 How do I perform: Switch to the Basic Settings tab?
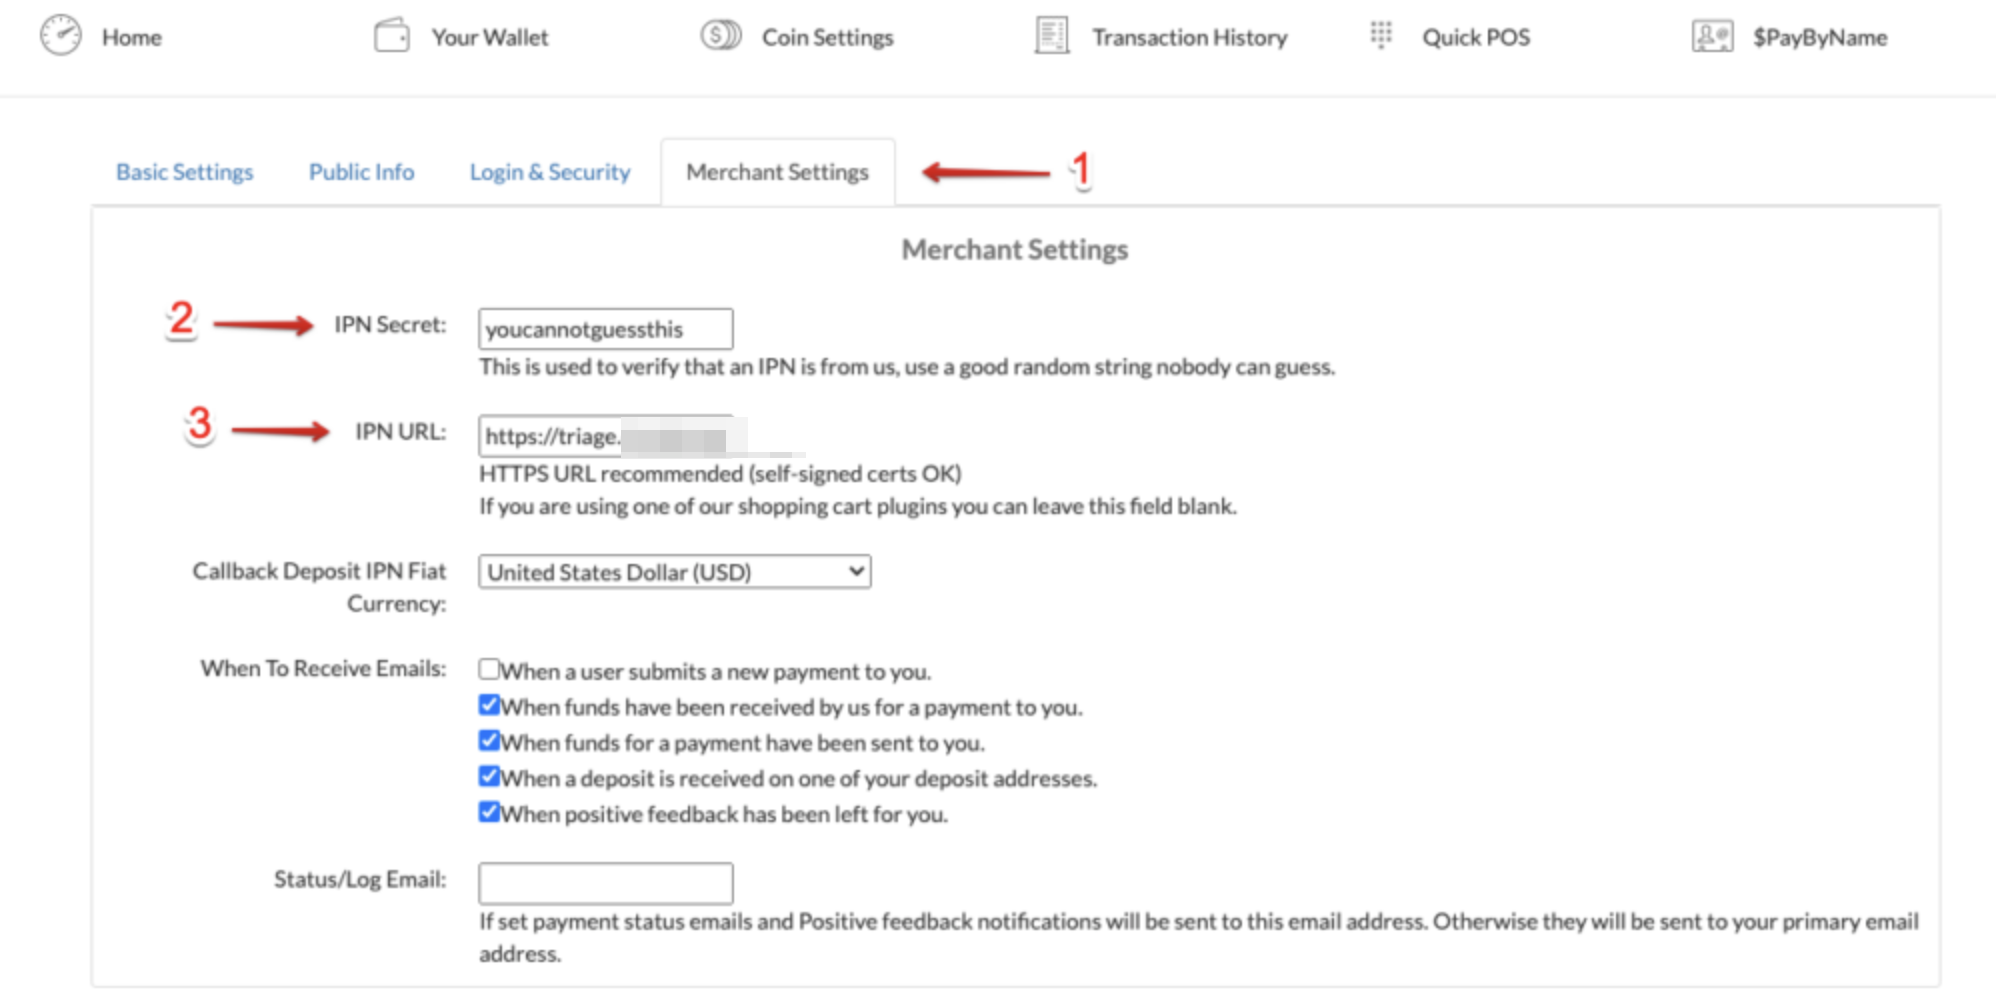[x=185, y=172]
